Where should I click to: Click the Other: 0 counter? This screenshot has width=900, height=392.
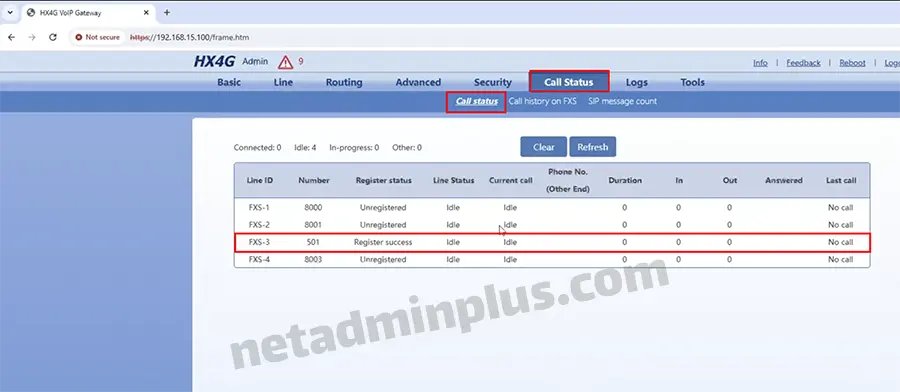[407, 148]
